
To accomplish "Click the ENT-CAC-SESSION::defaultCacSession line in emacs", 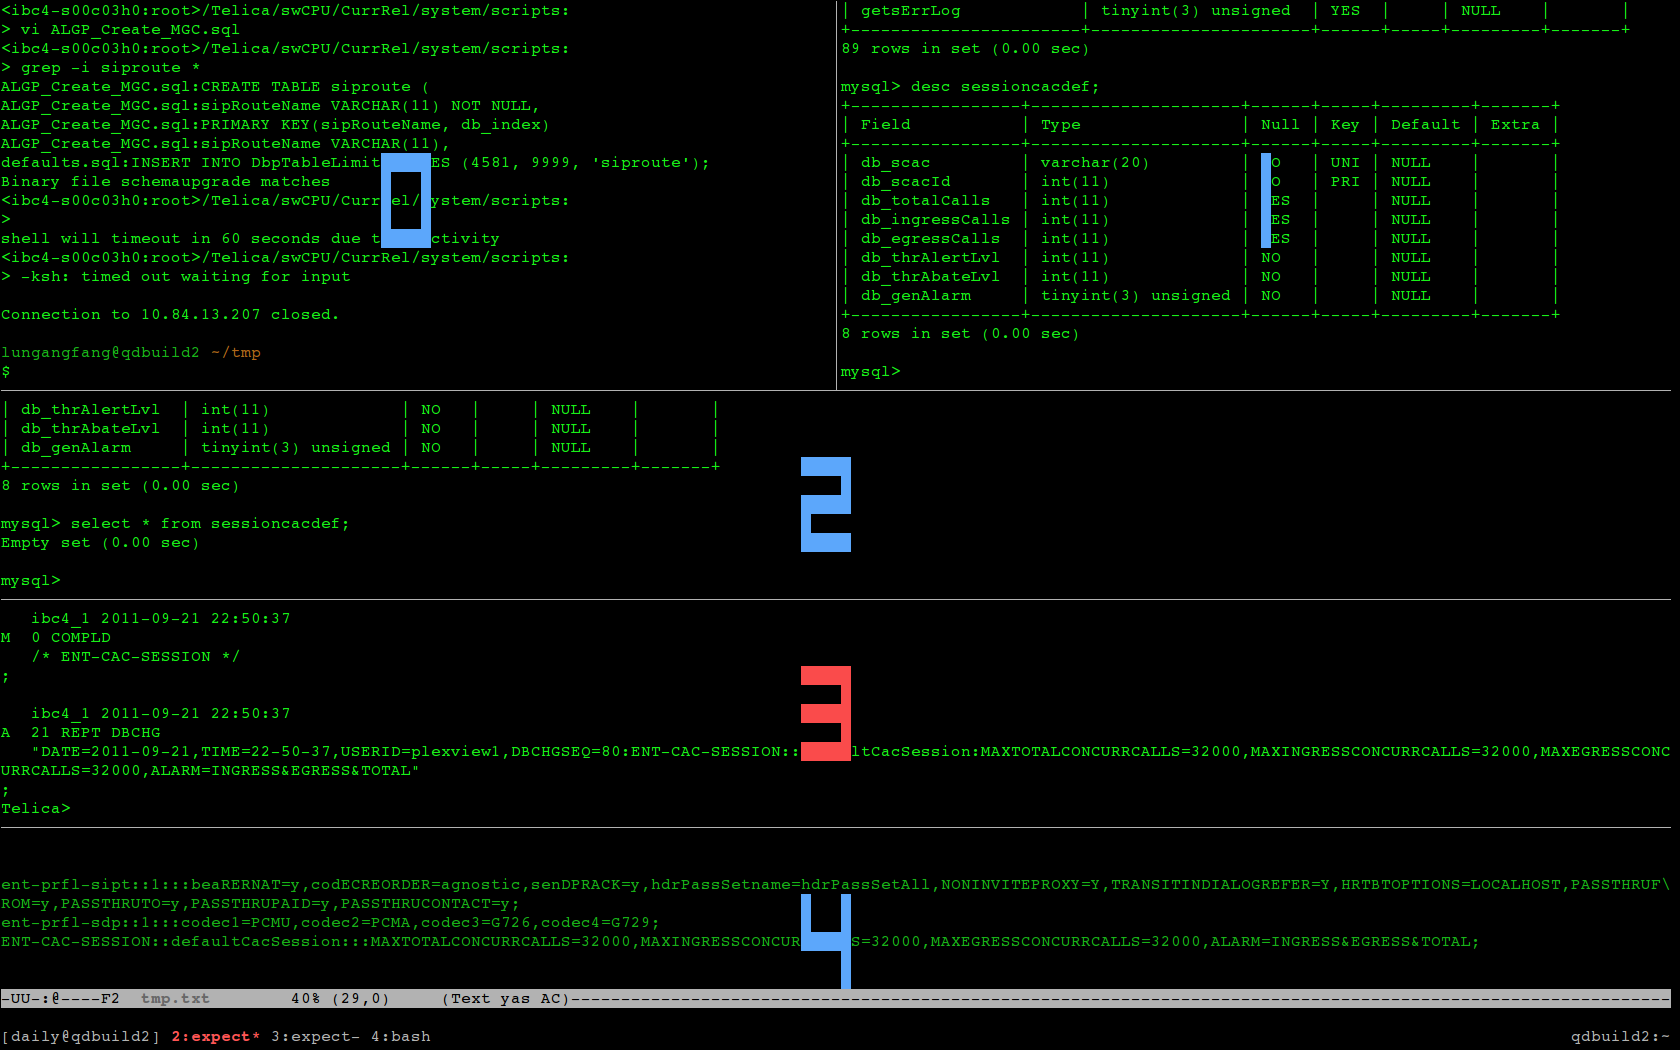I will point(740,942).
